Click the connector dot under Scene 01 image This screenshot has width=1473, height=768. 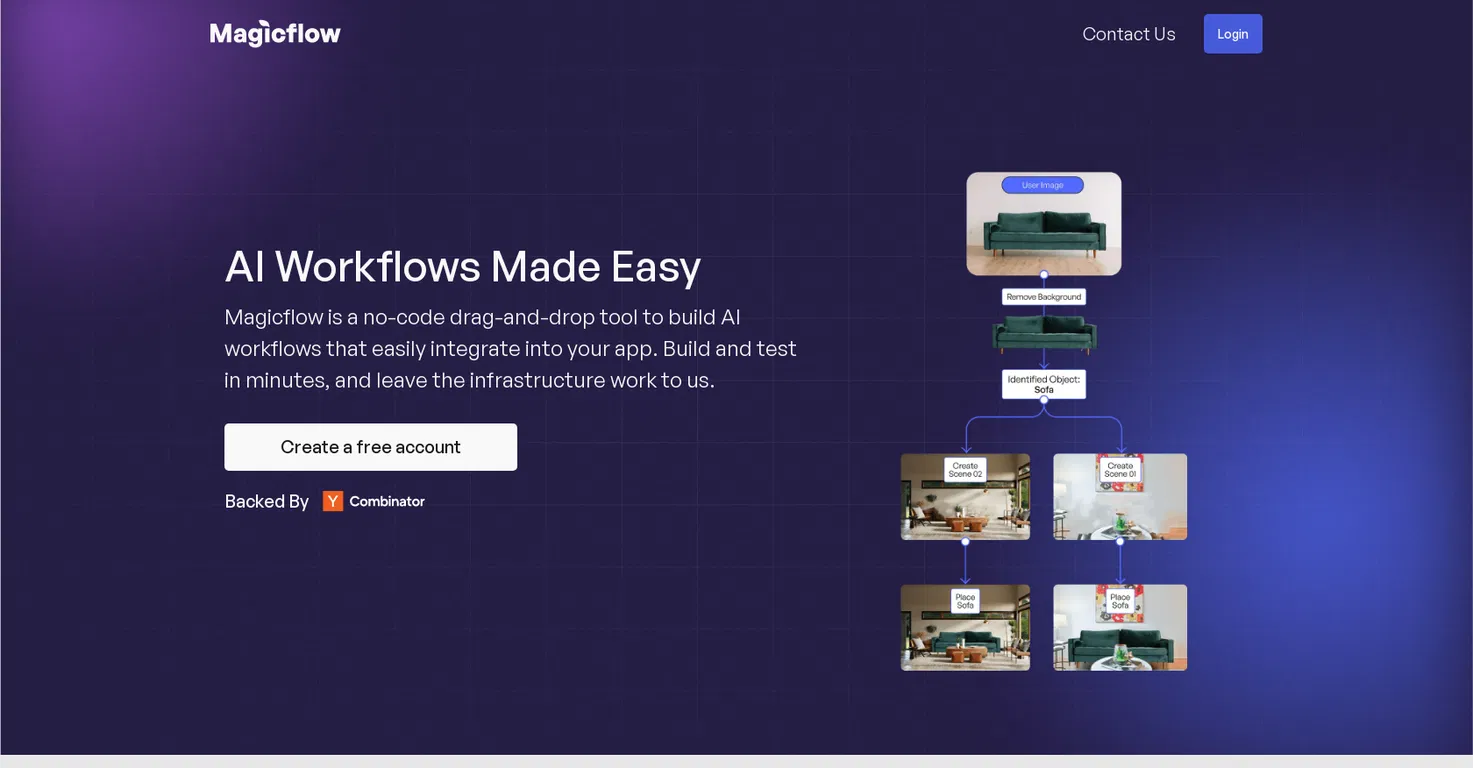coord(1120,541)
